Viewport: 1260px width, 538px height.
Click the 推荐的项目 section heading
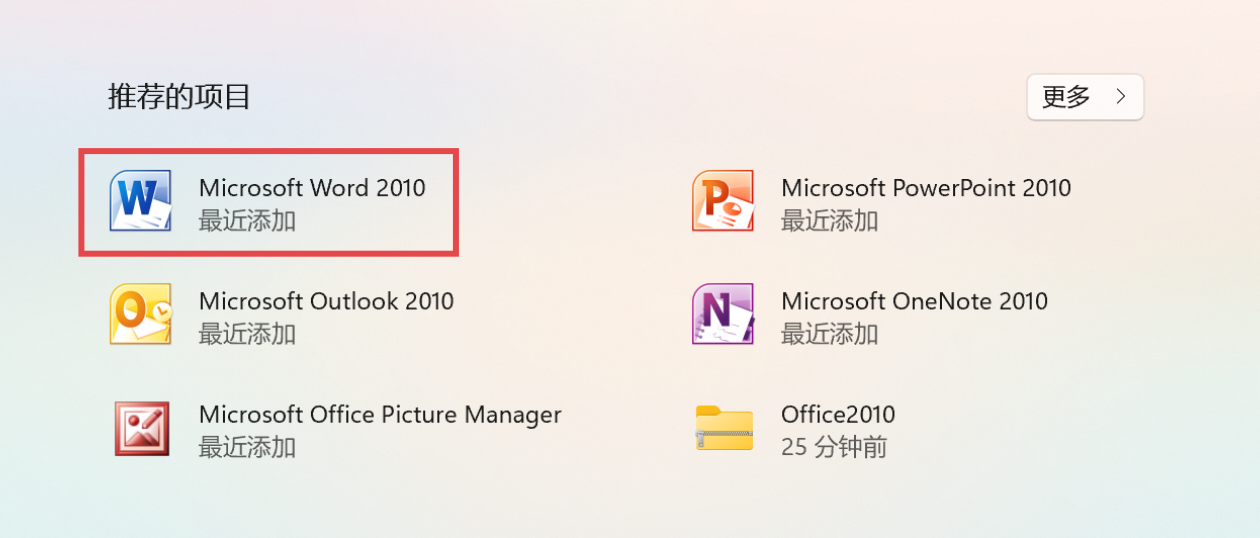(x=179, y=97)
